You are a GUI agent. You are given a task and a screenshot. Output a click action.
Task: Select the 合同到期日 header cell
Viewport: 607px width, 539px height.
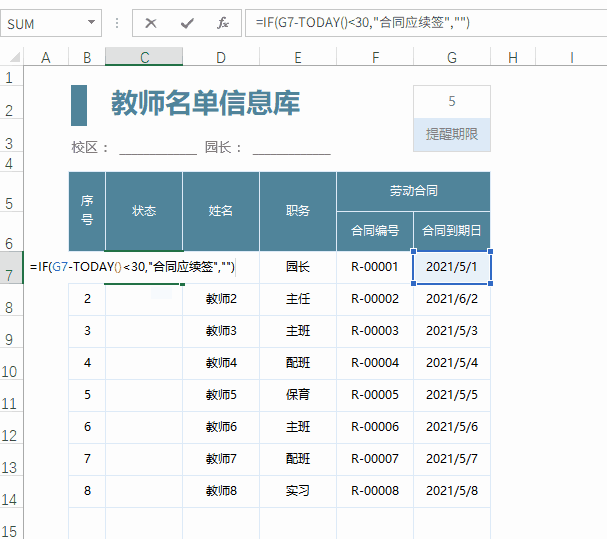[x=452, y=231]
